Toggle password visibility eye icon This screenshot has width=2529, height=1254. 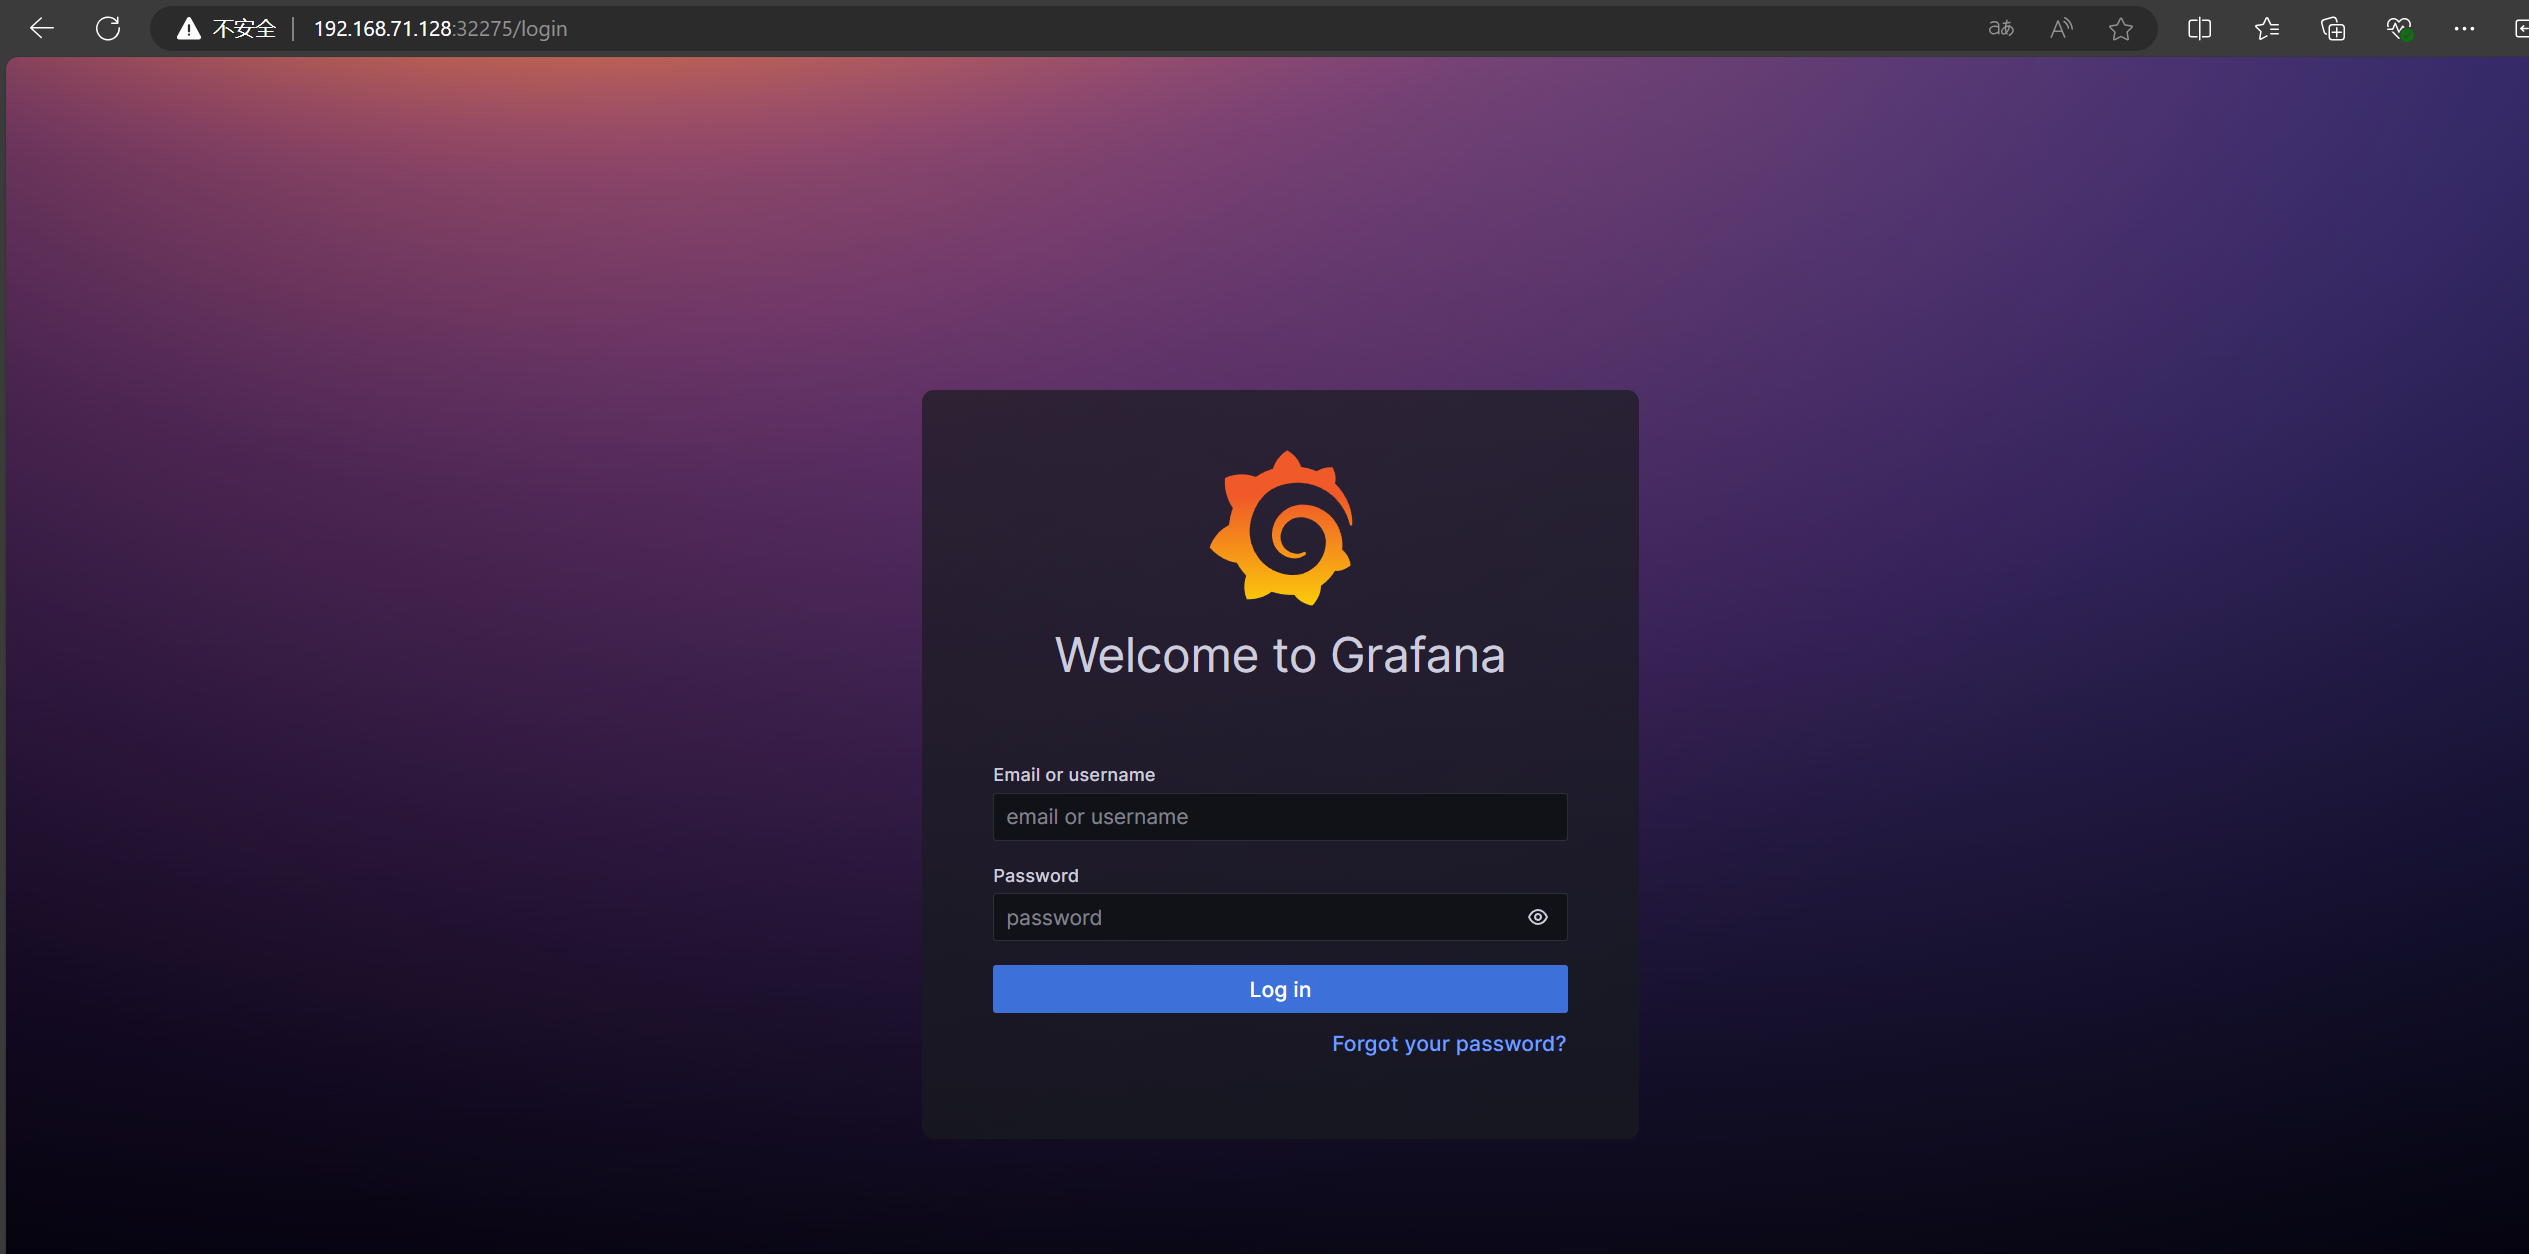click(1538, 917)
